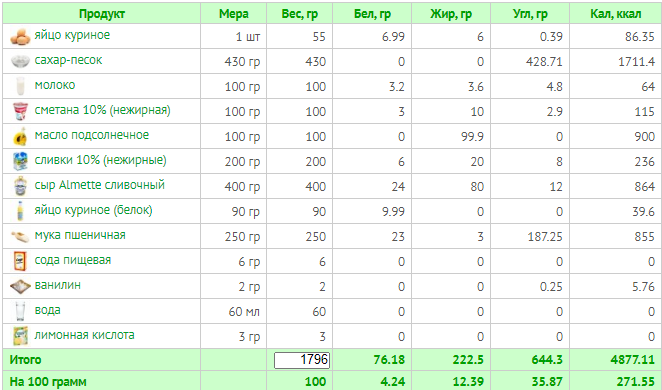Open 'мука пшеничная' product link
Screen dimensions: 662x390
[80, 235]
